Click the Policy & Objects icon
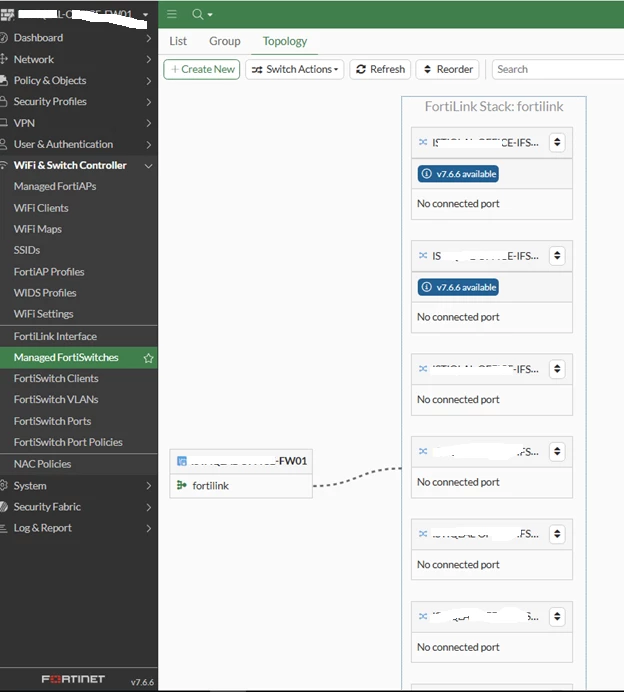Viewport: 624px width, 692px height. pos(4,80)
